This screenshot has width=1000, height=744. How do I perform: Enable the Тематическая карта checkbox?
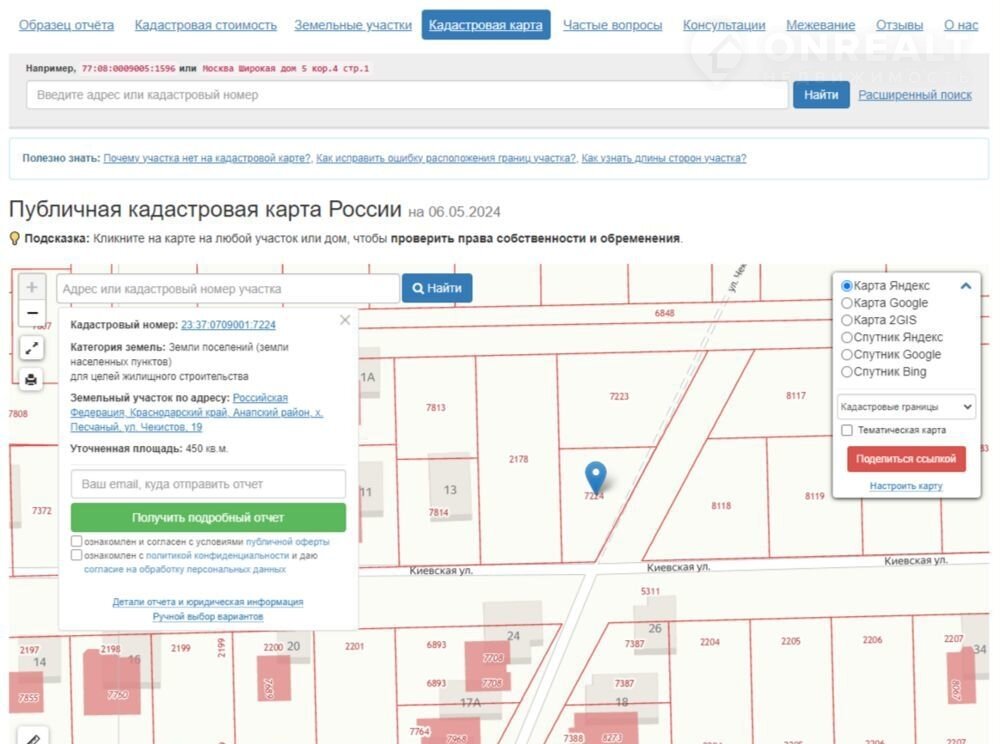pyautogui.click(x=847, y=430)
